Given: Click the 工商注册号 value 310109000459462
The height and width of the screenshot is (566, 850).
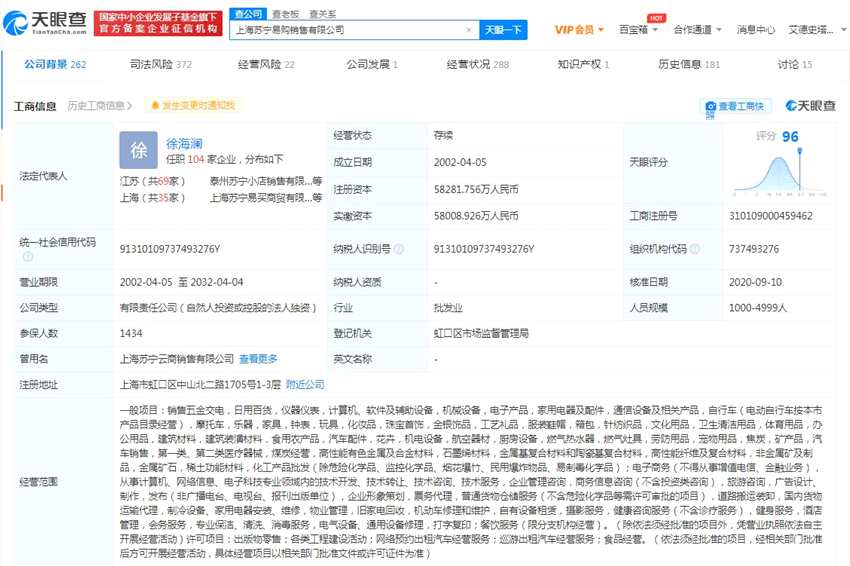Looking at the screenshot, I should pyautogui.click(x=770, y=216).
